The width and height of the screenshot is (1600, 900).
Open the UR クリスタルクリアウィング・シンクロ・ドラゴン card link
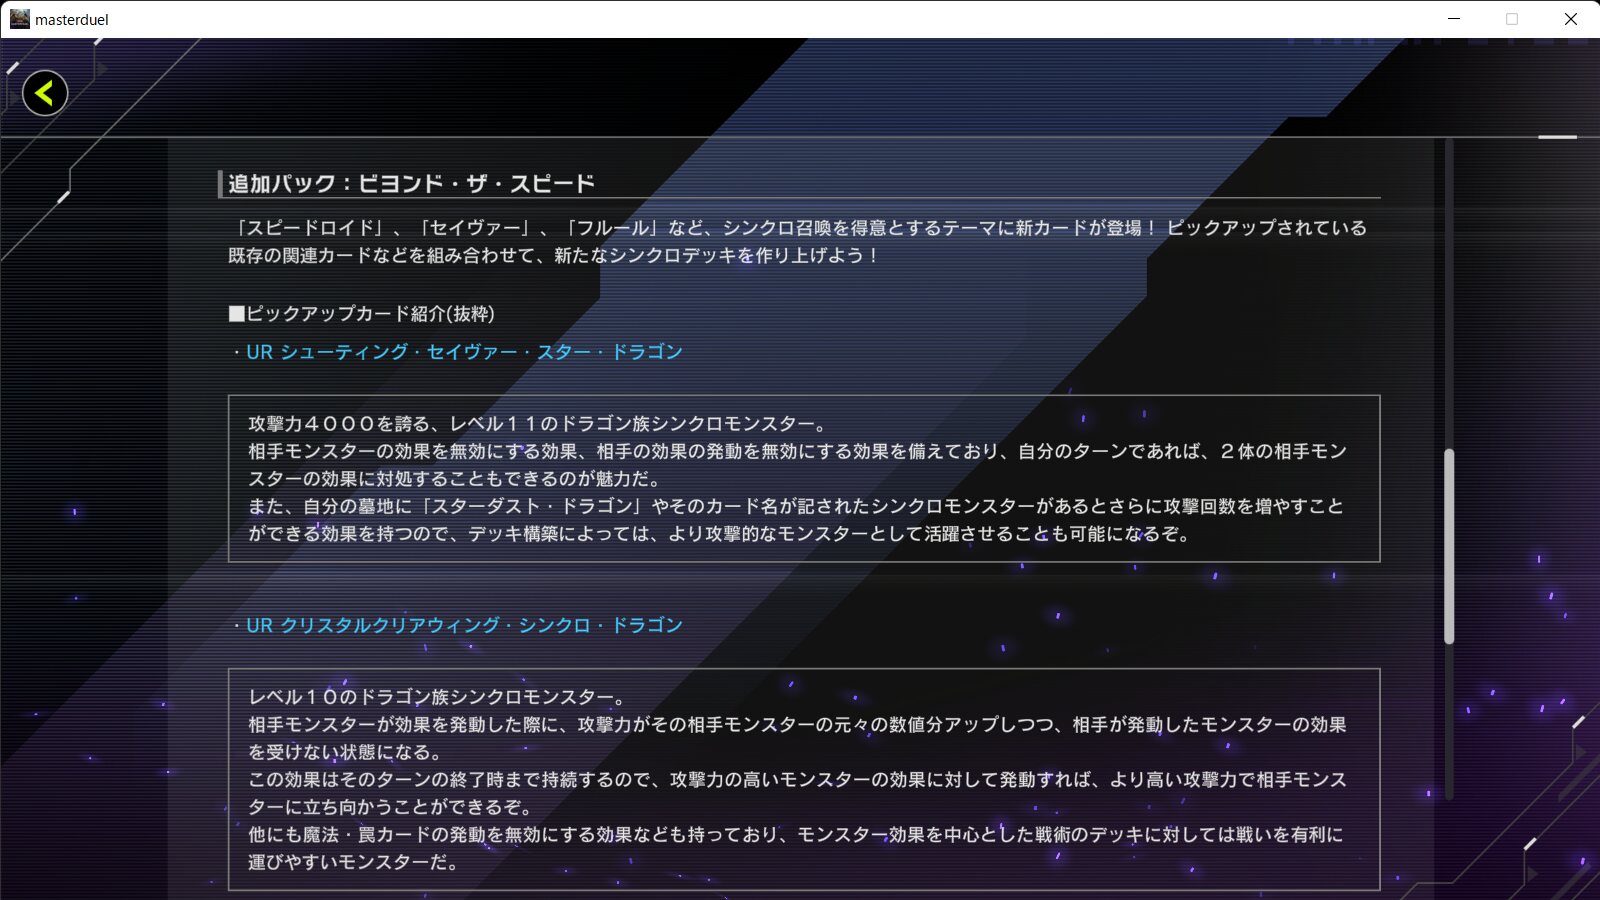(x=464, y=625)
